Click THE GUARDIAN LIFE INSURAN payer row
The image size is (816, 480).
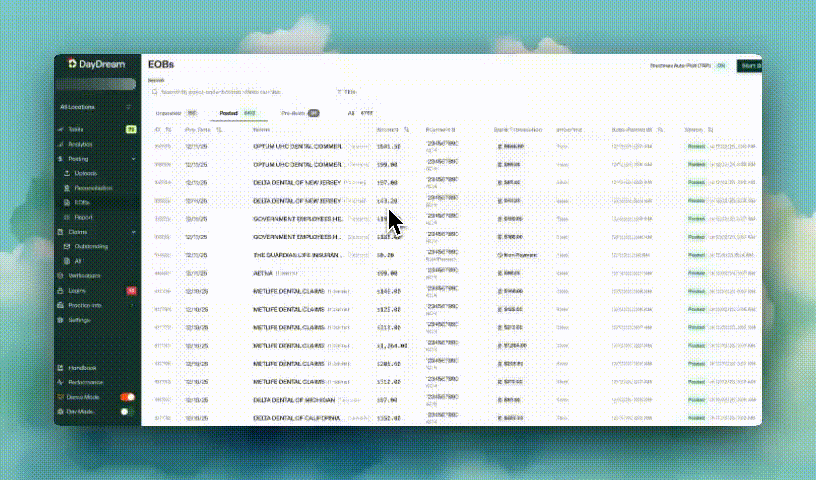[452, 255]
